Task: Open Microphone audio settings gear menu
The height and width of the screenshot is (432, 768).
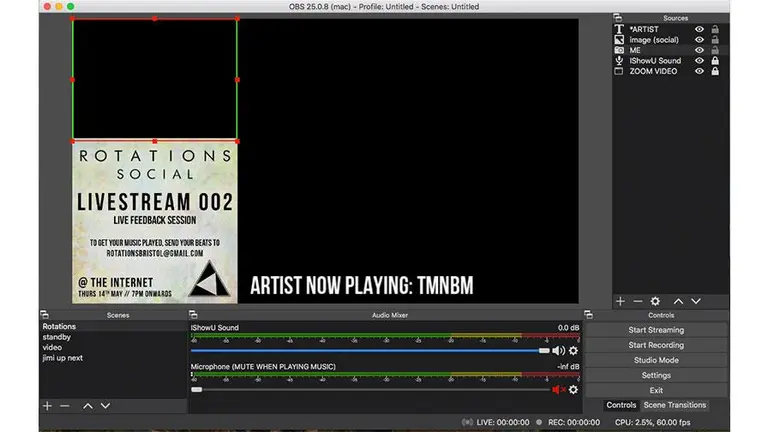Action: coord(573,390)
